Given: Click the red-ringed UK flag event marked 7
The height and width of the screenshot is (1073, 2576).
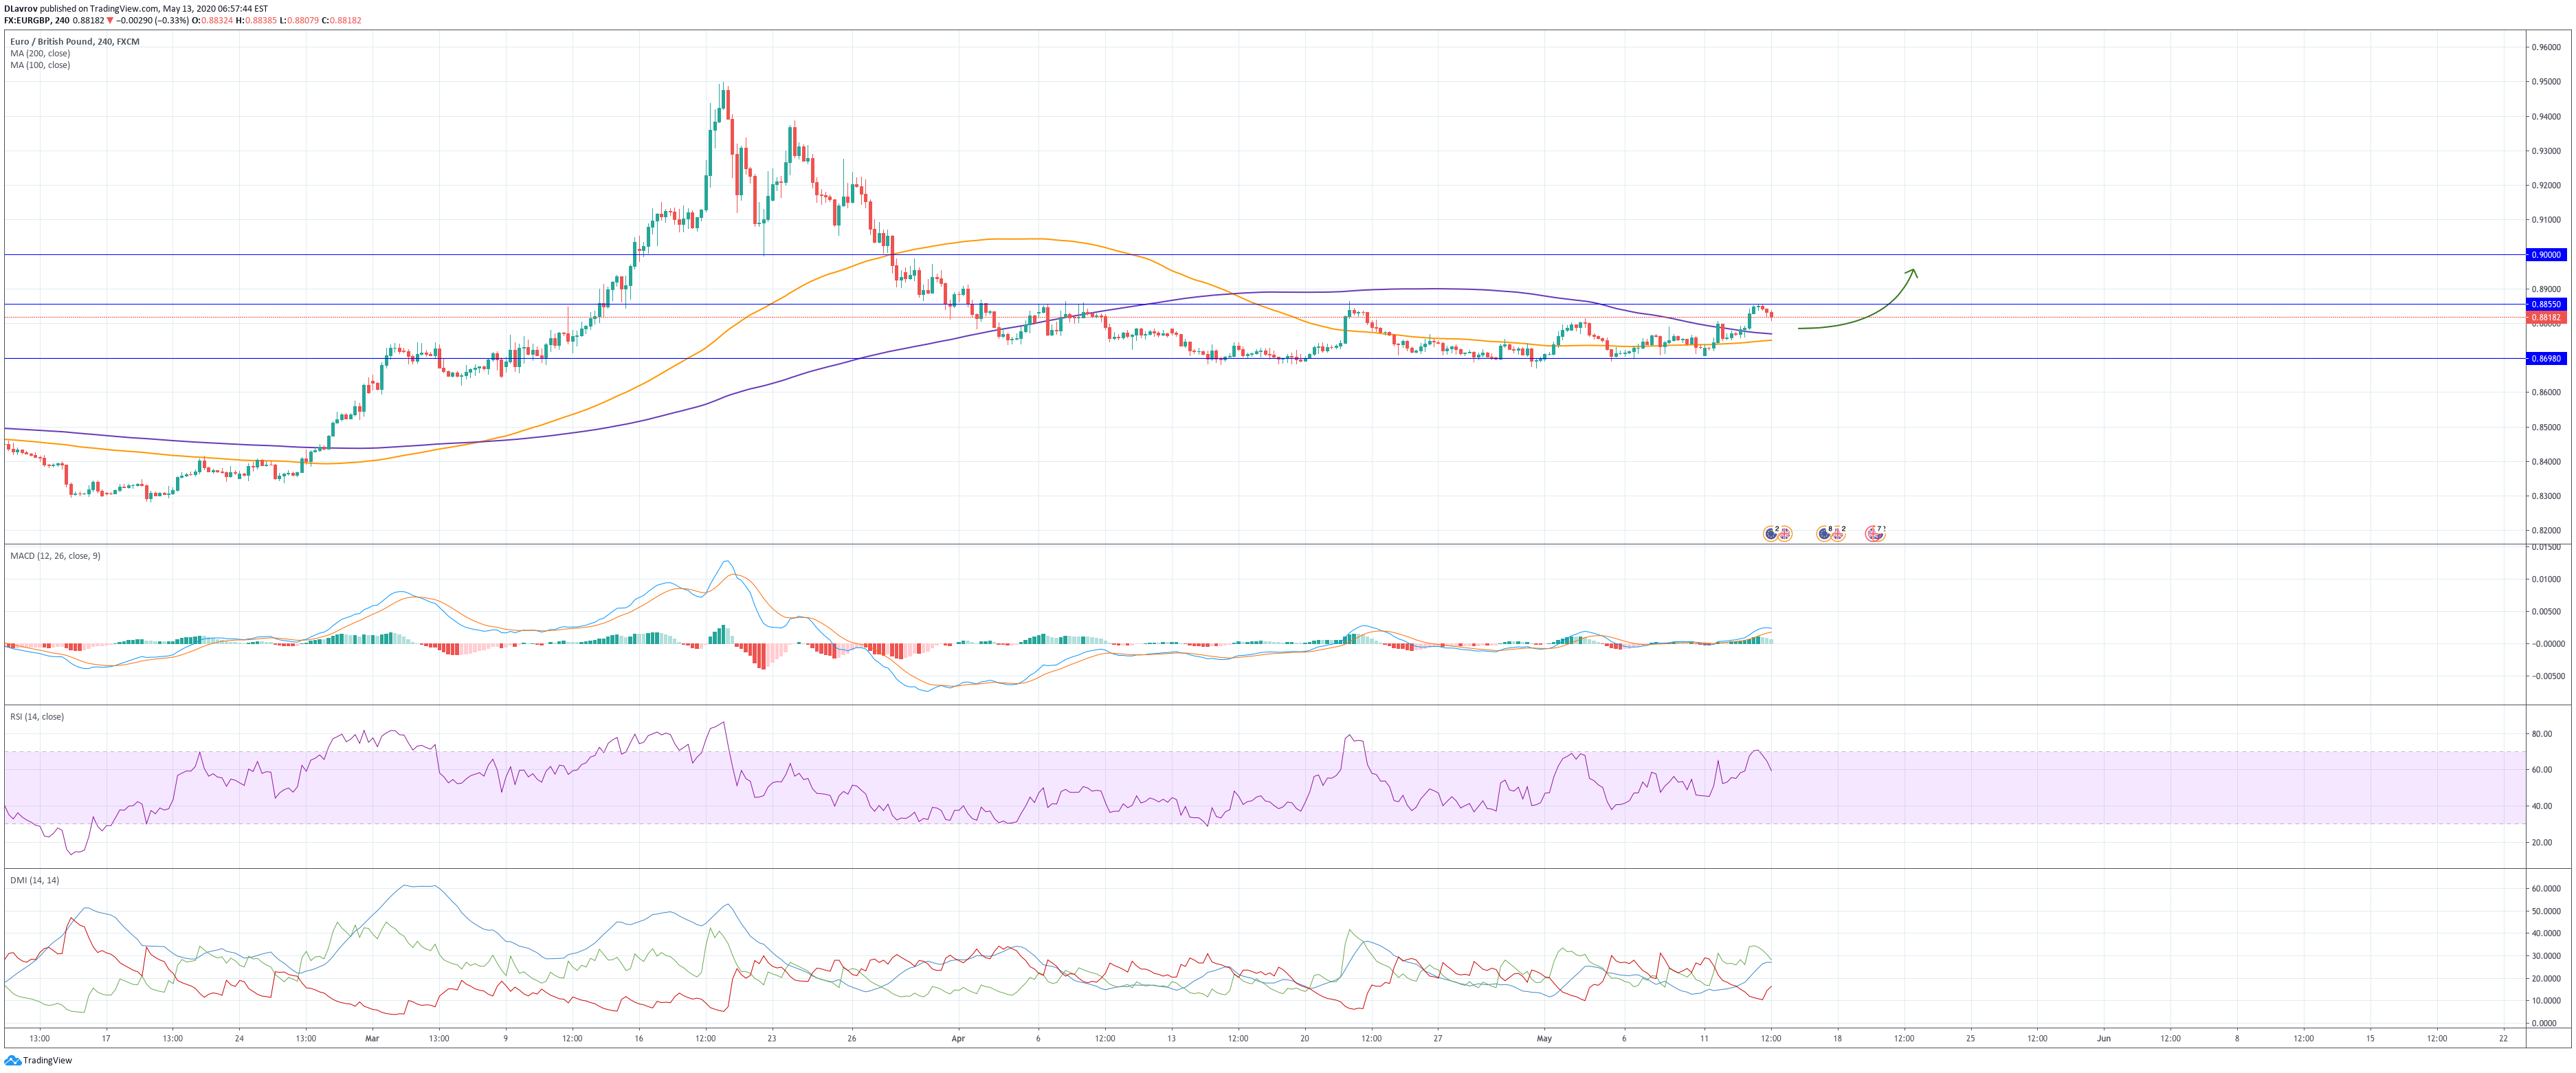Looking at the screenshot, I should click(1873, 534).
